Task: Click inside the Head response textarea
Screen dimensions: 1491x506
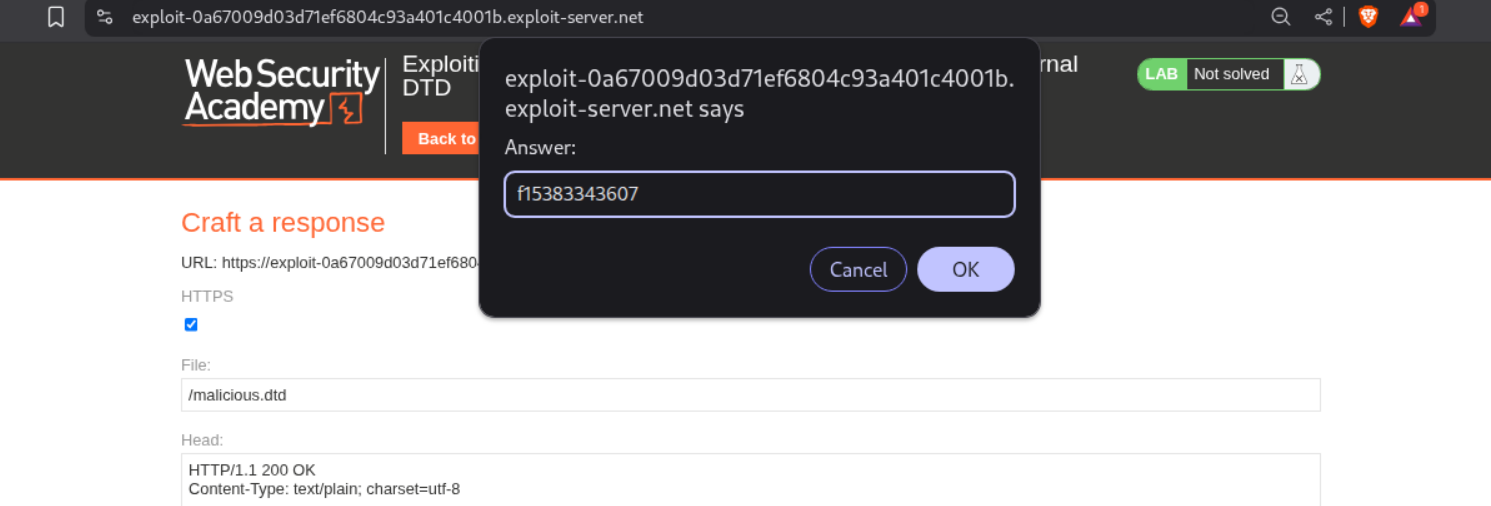Action: 750,480
